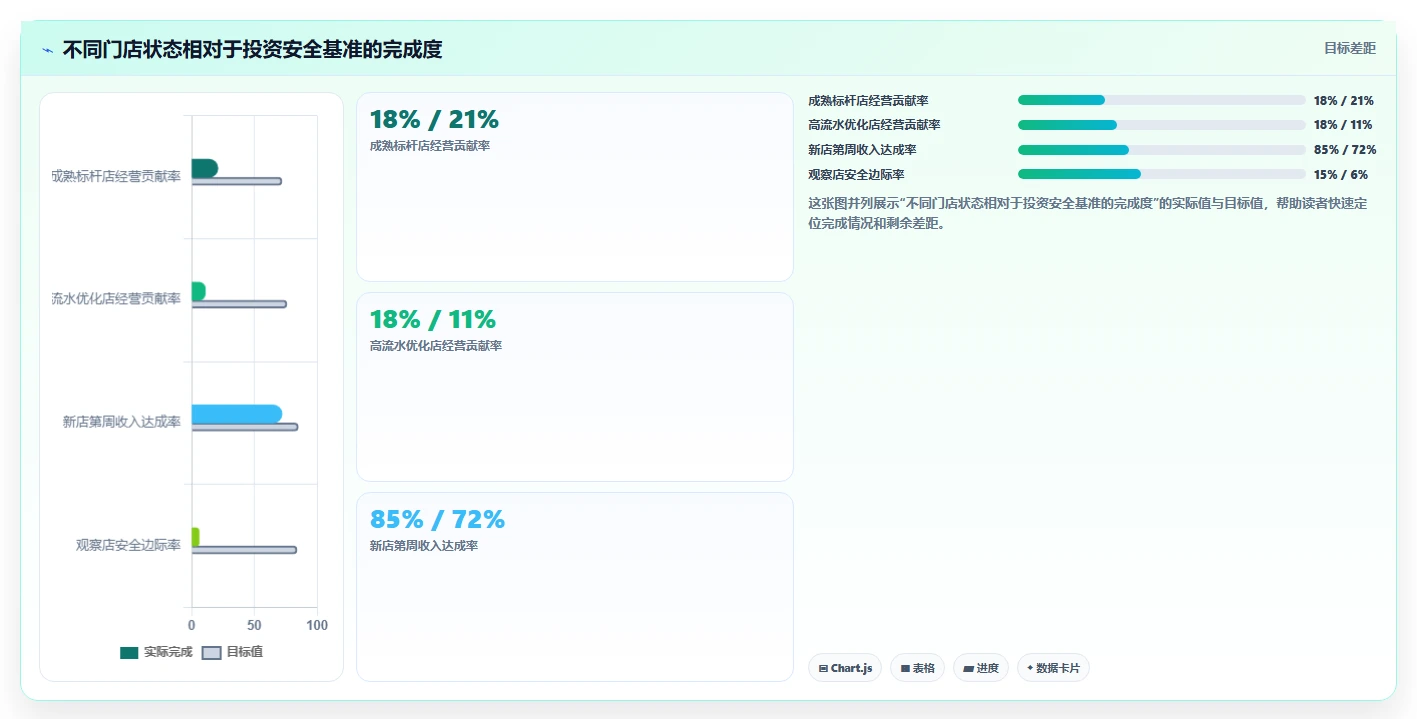Click the 成熟标杆店经营贡献率 progress bar
Viewport: 1417px width, 719px height.
point(1162,100)
